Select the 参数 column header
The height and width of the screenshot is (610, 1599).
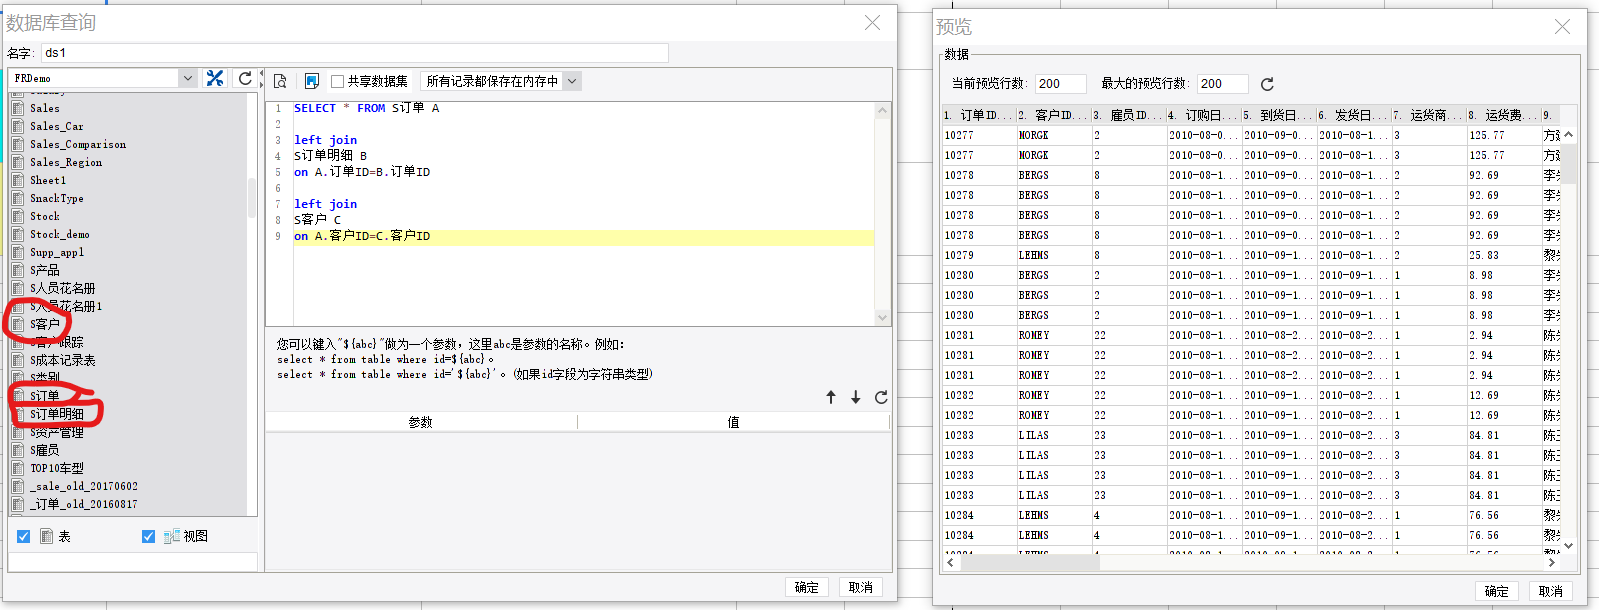421,422
